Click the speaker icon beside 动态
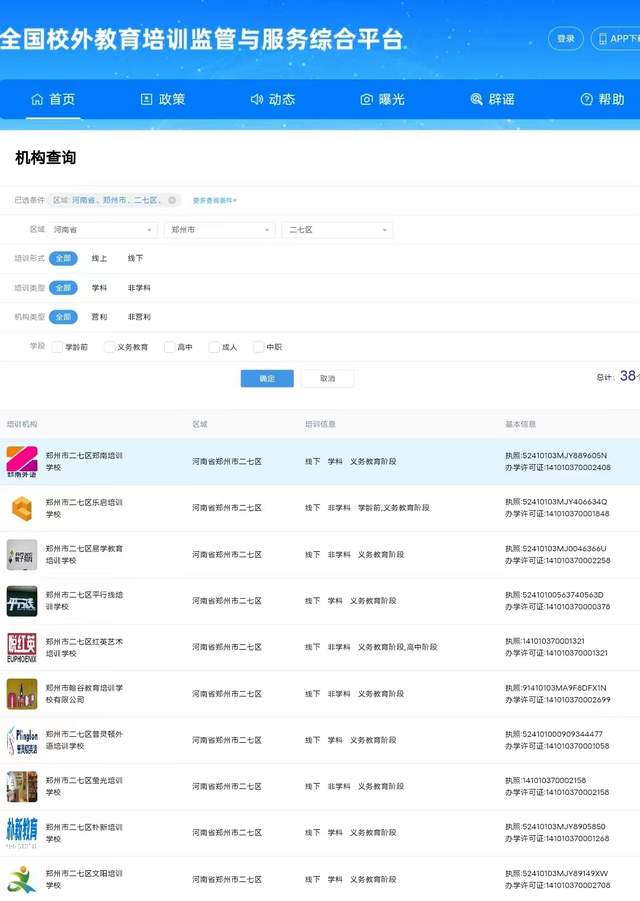Screen dimensions: 640x901 [x=257, y=99]
